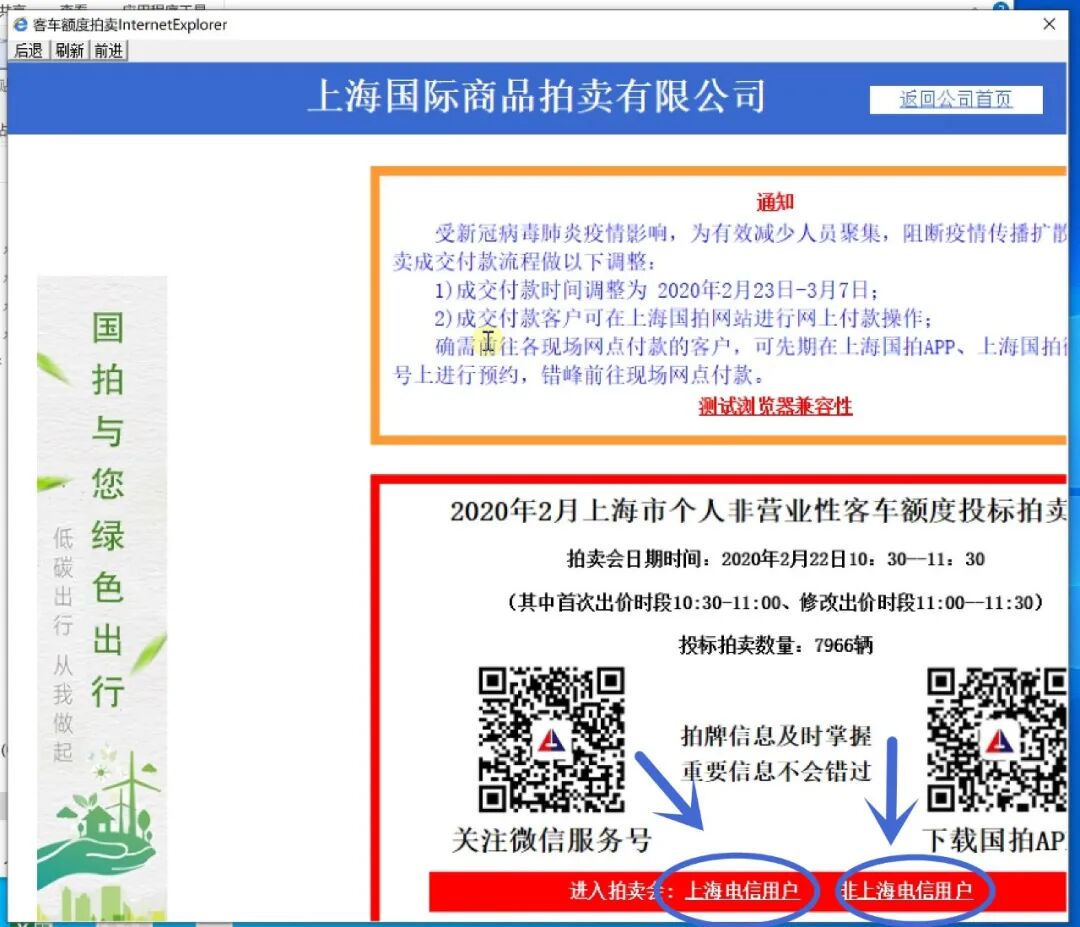
Task: Open the 测试浏览器兼容性 link
Action: [776, 406]
